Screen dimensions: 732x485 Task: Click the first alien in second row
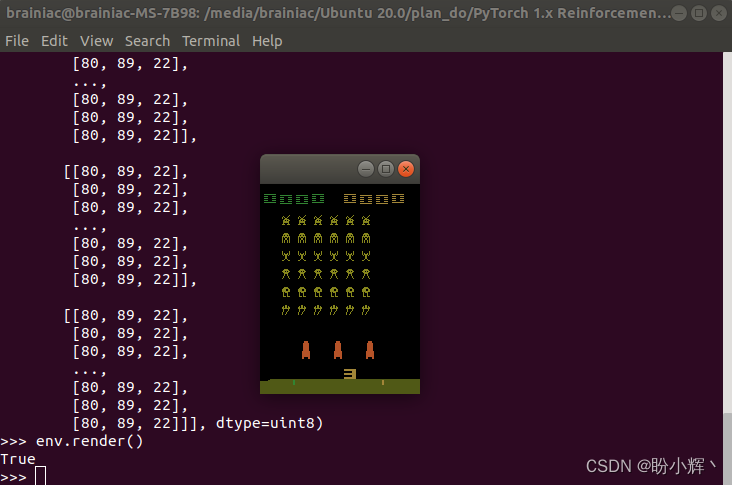[286, 239]
